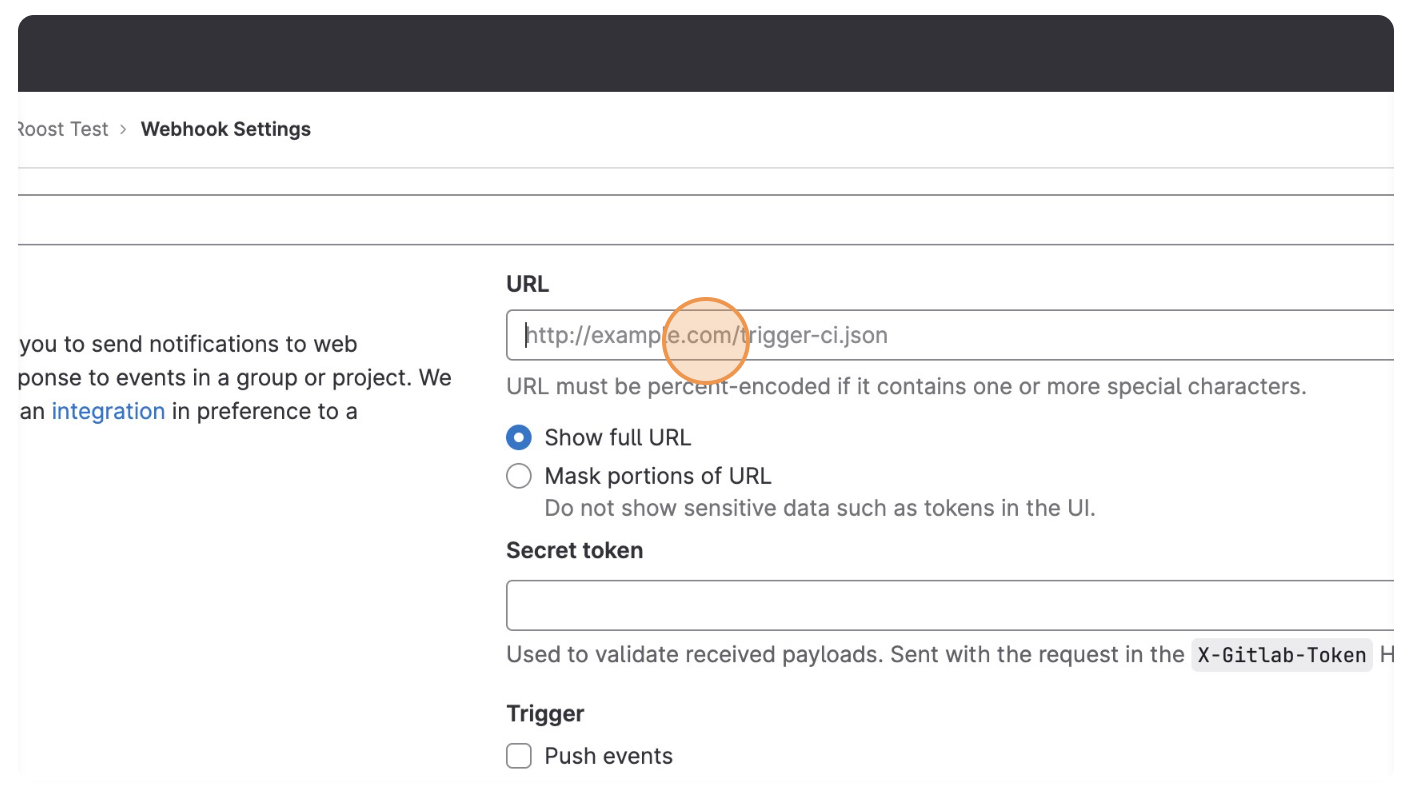Image resolution: width=1414 pixels, height=798 pixels.
Task: Click the sensitive data description text
Action: point(819,508)
